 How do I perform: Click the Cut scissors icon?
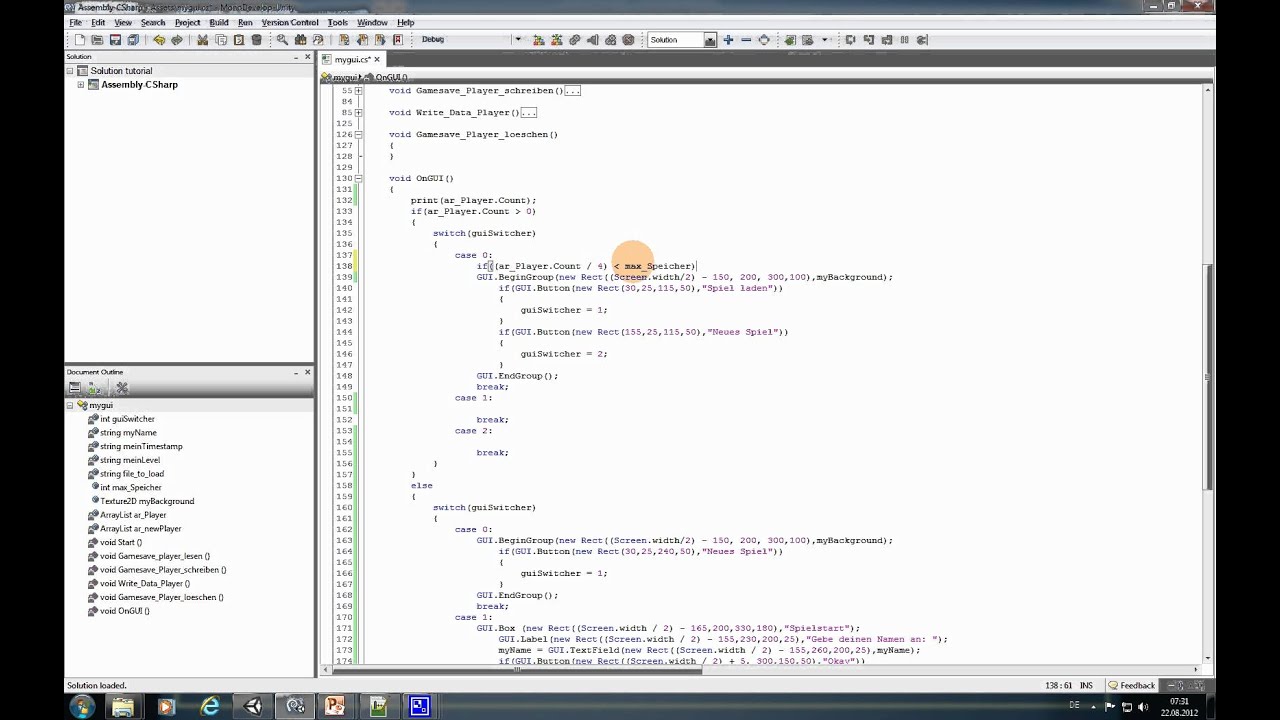click(202, 40)
